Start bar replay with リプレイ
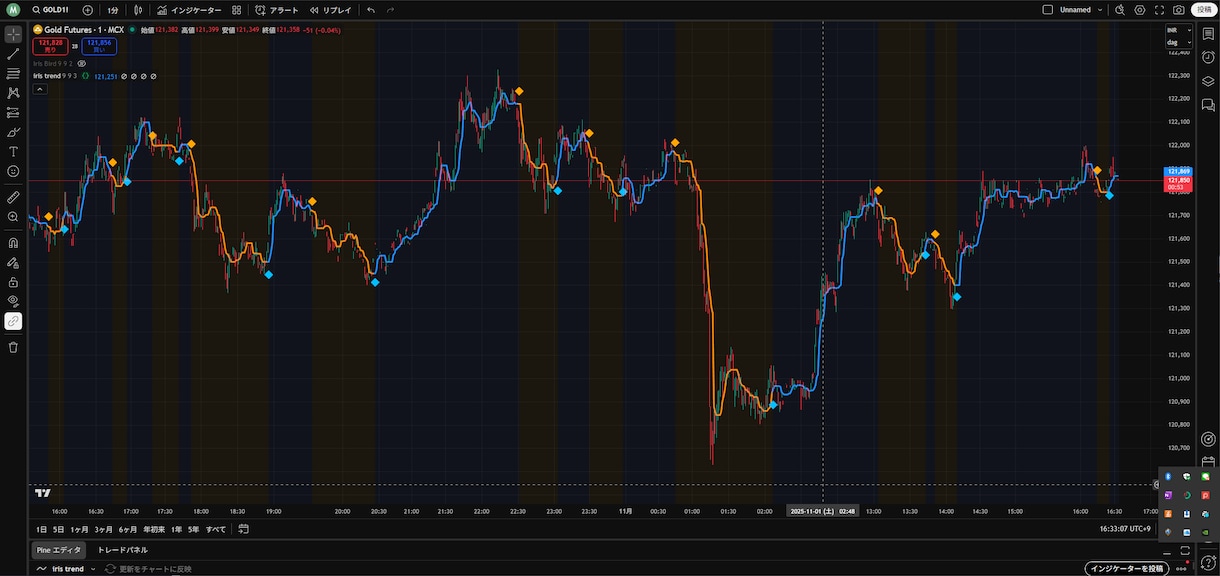Image resolution: width=1220 pixels, height=576 pixels. (x=331, y=10)
